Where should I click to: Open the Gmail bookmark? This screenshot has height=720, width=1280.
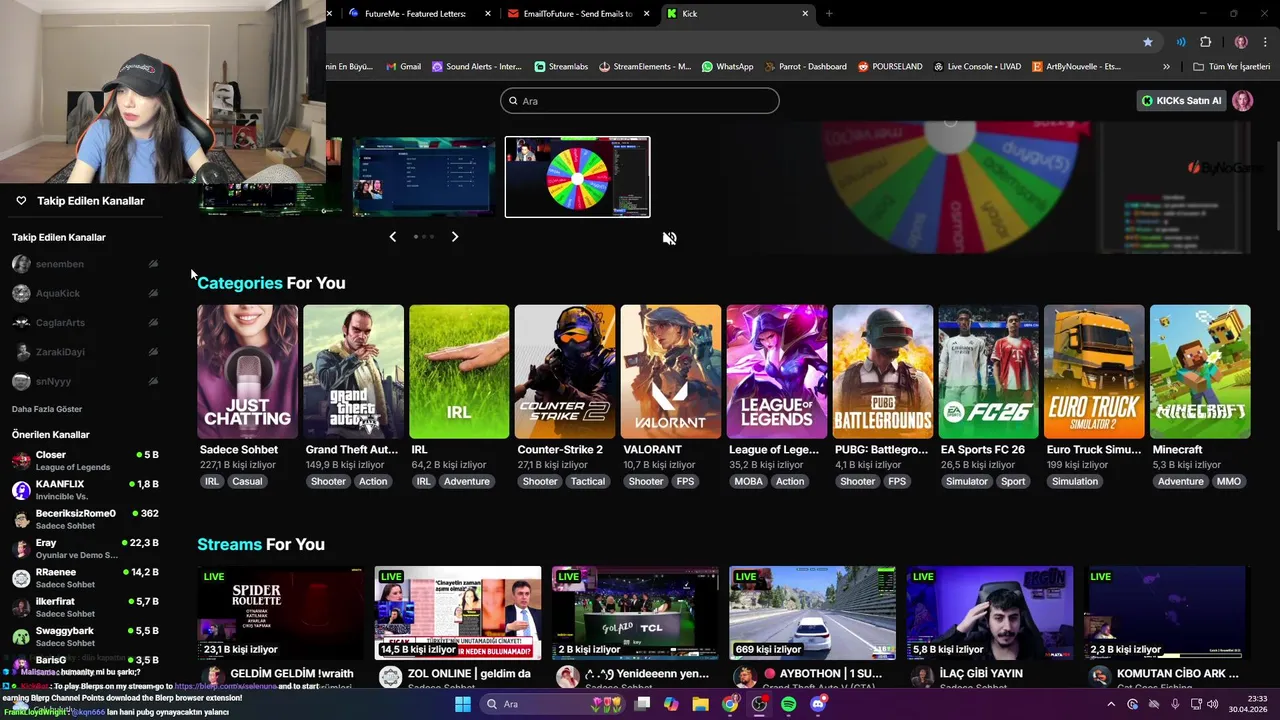pos(403,66)
